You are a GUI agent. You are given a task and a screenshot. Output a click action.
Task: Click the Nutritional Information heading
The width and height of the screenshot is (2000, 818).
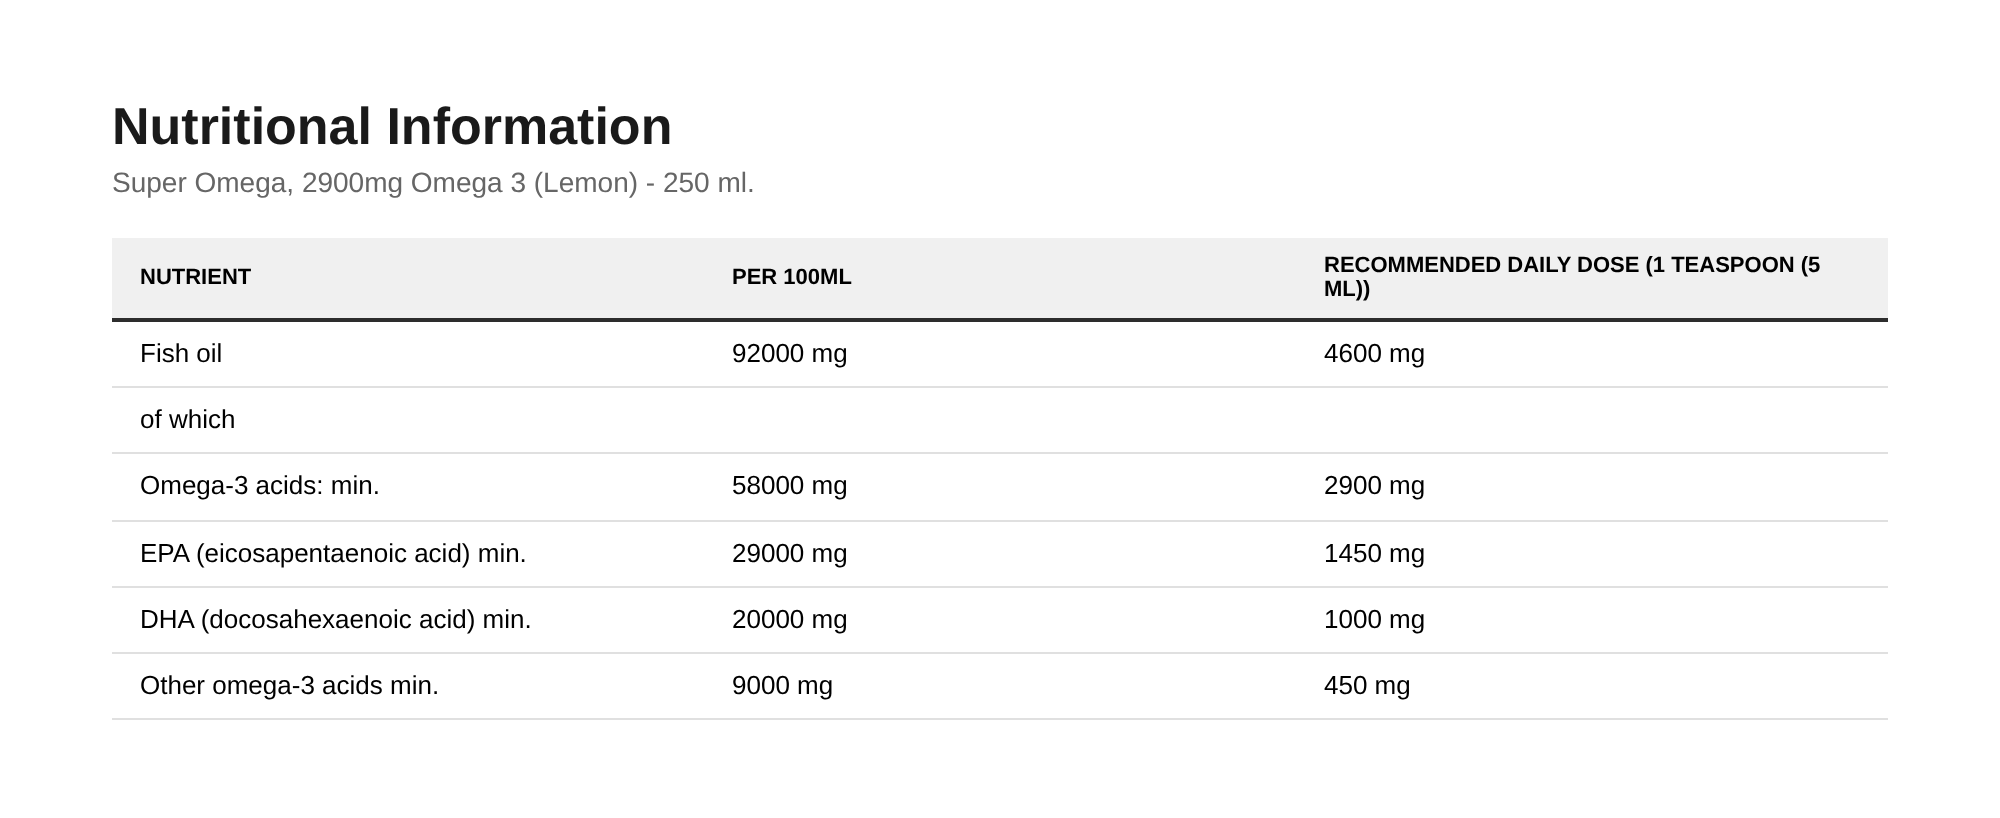coord(392,127)
